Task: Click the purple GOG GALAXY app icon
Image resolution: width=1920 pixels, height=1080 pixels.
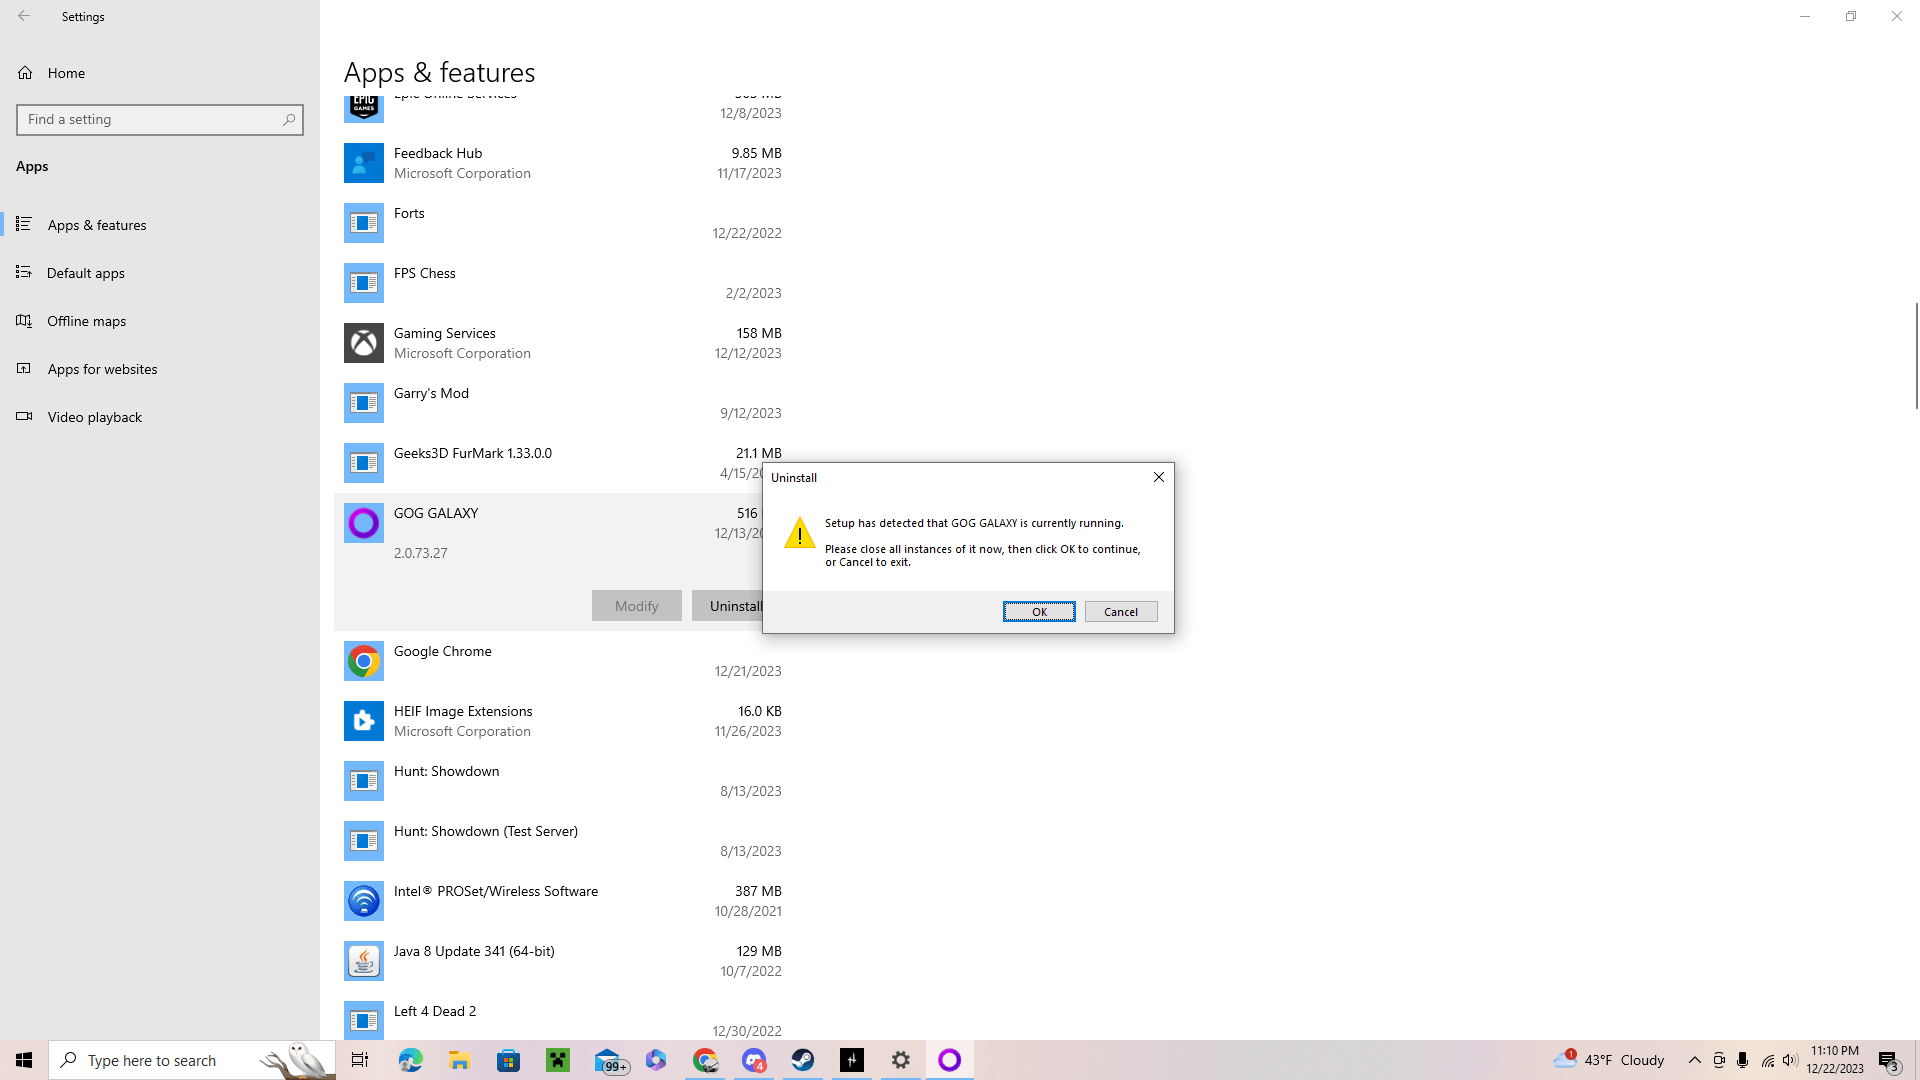Action: [363, 522]
